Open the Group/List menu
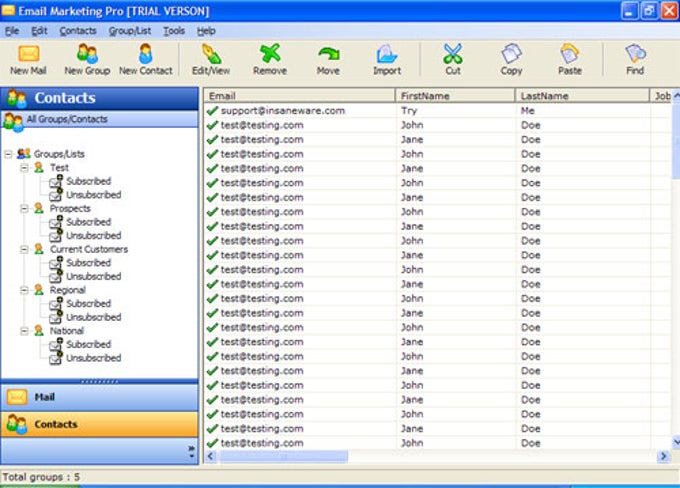Image resolution: width=680 pixels, height=488 pixels. (130, 31)
